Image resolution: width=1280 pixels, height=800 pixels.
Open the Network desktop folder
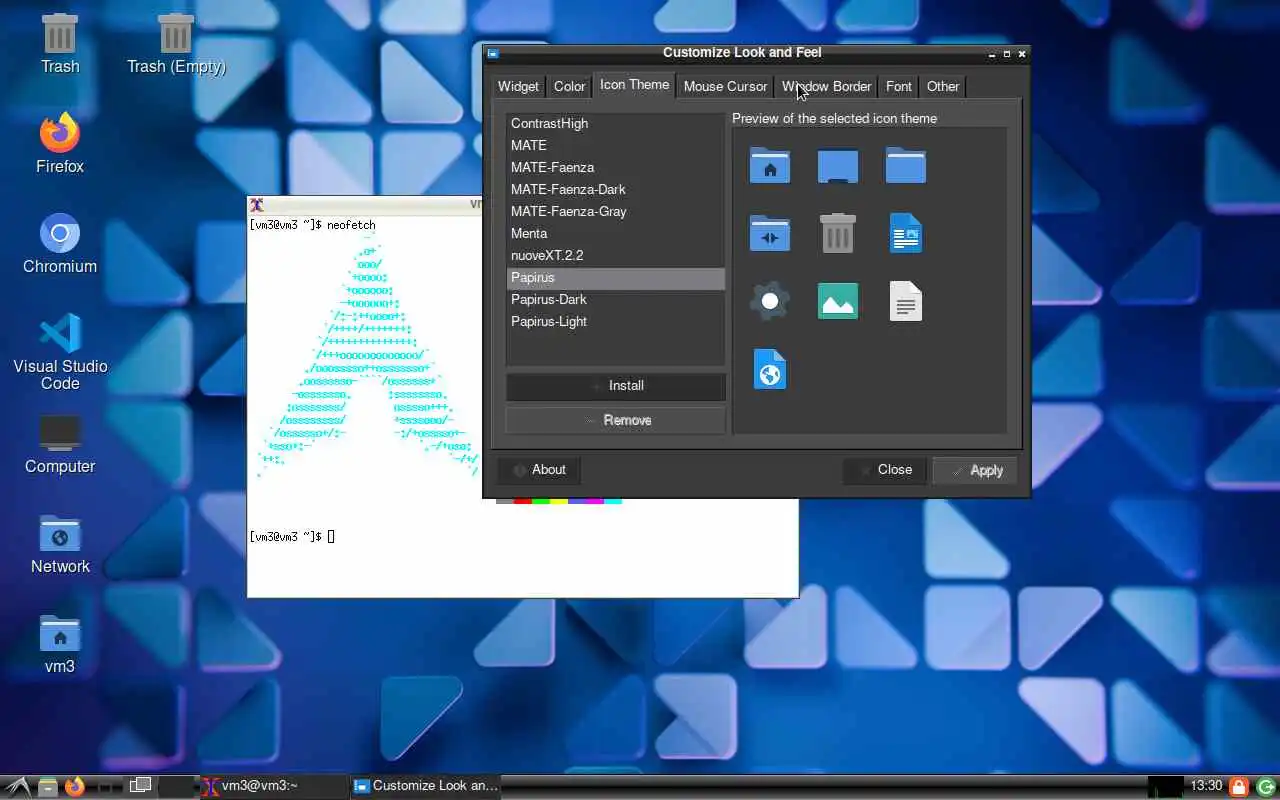(60, 543)
